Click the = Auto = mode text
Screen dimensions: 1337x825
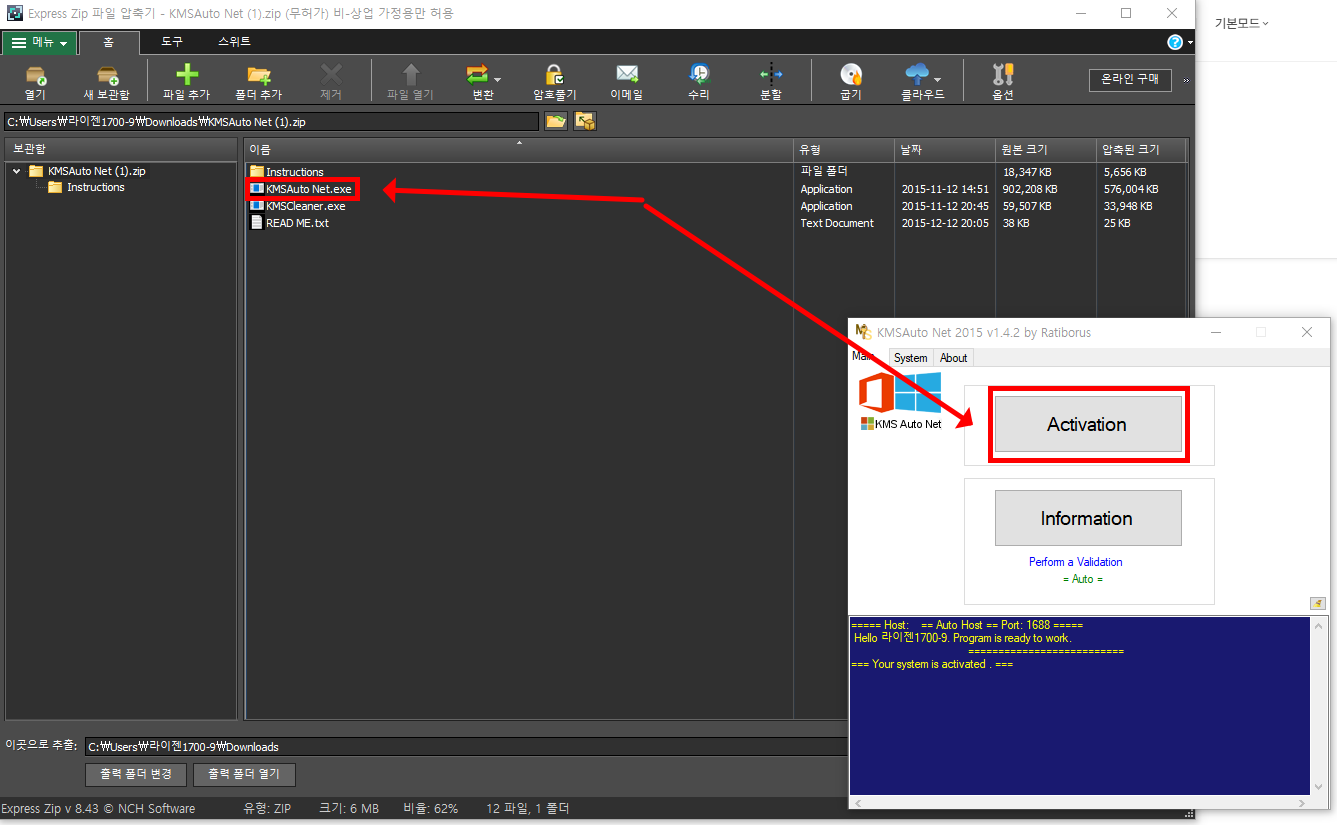[x=1082, y=579]
